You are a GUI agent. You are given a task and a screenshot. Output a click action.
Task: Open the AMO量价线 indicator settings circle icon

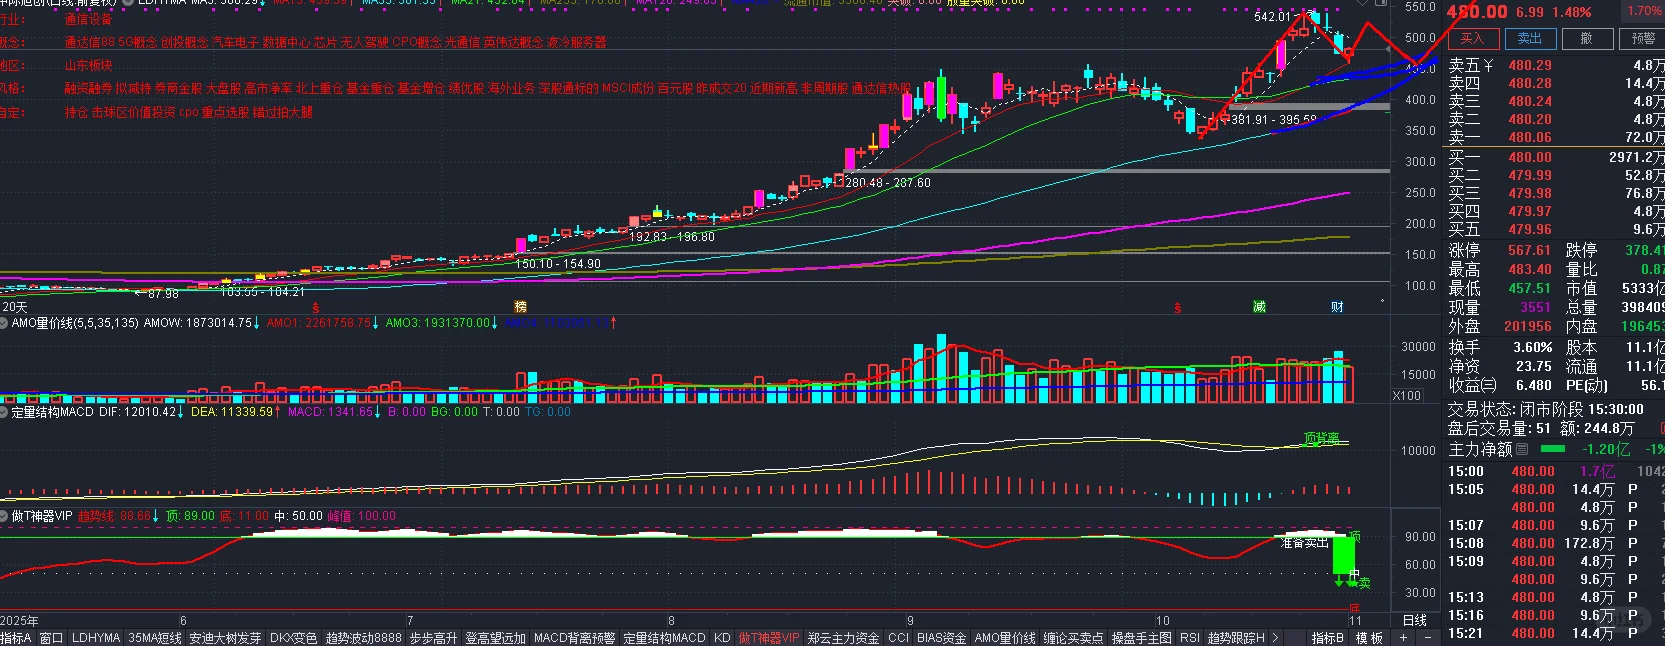pos(5,323)
